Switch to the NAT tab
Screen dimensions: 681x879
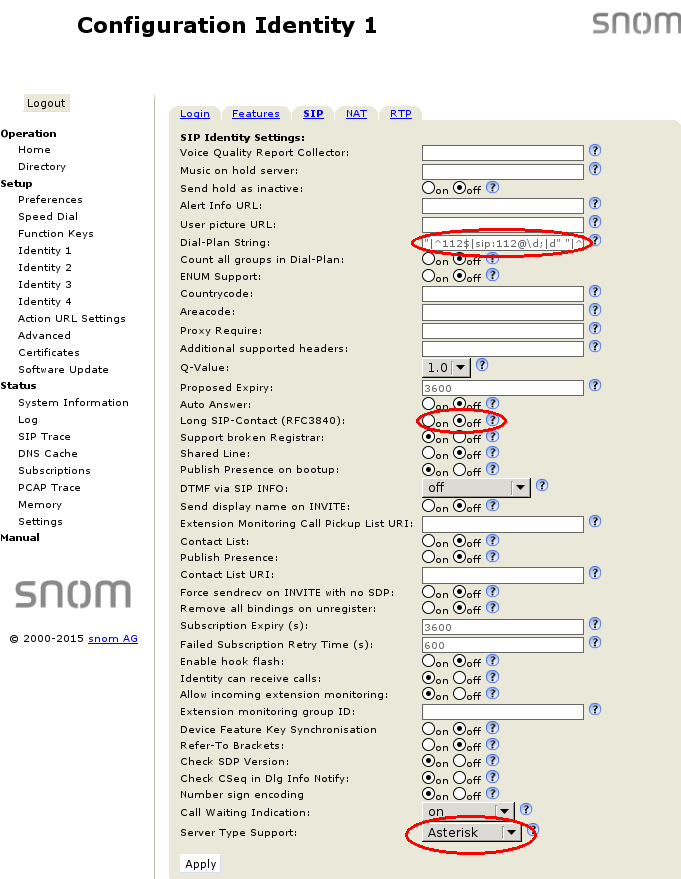click(x=356, y=114)
